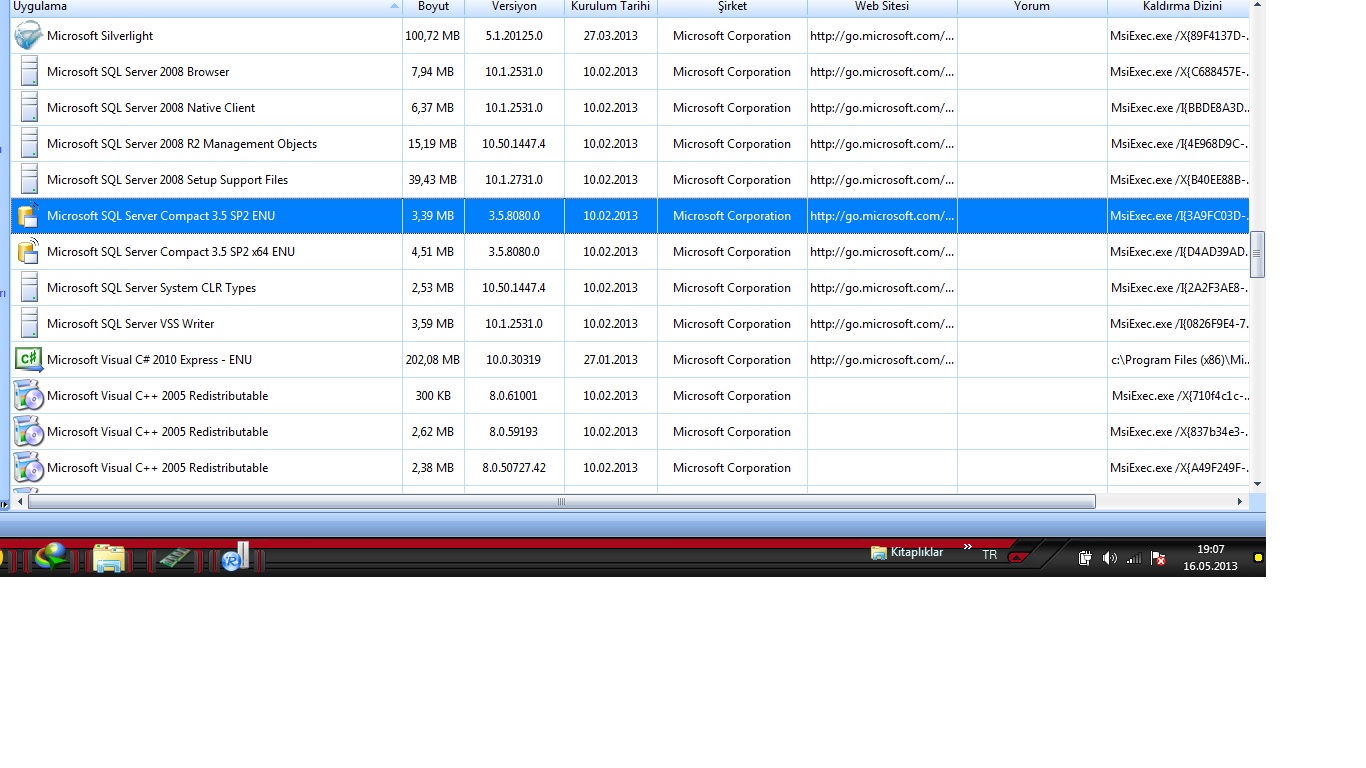
Task: Click the SQL Server 2008 Browser row icon
Action: click(x=29, y=72)
